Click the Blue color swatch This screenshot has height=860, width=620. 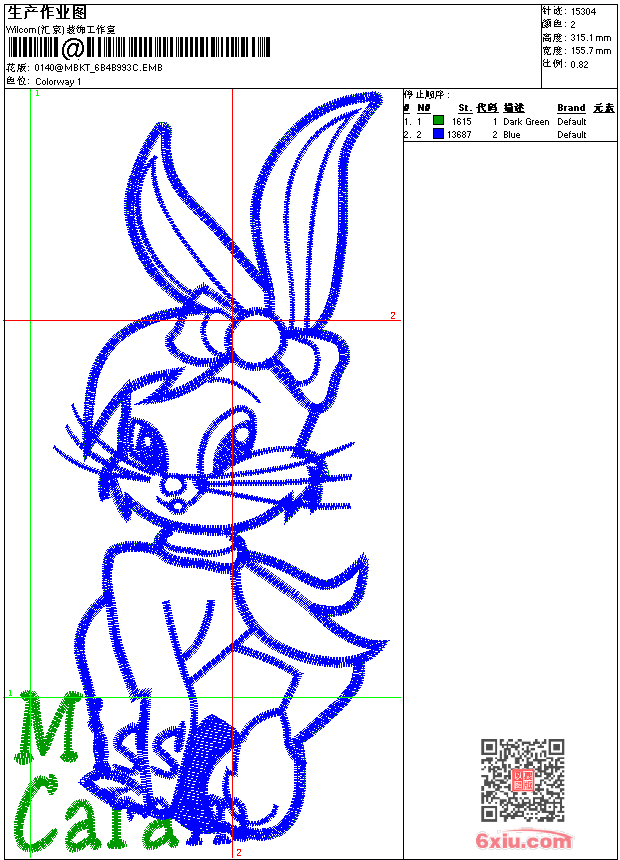coord(438,134)
